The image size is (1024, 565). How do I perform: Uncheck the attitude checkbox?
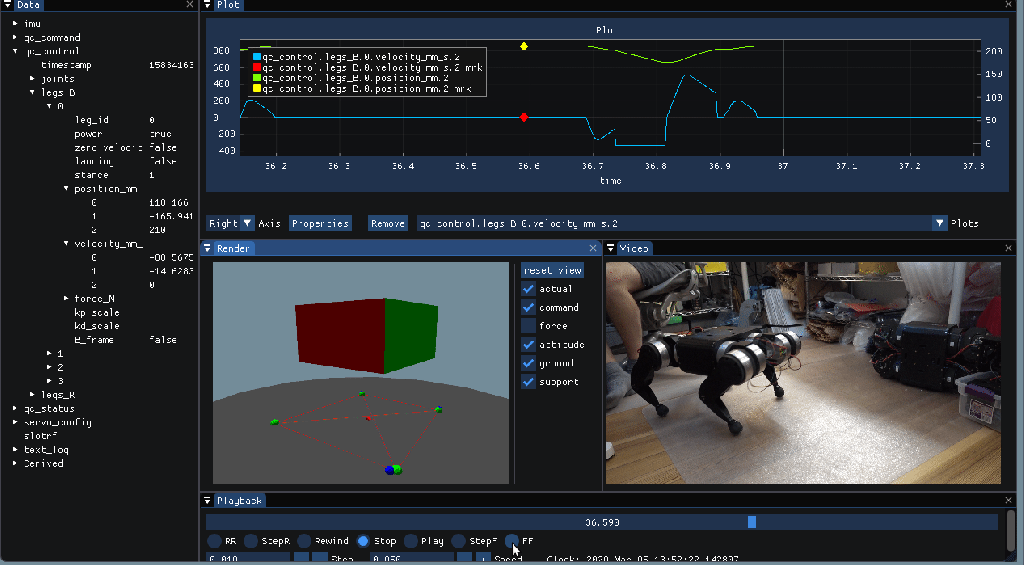coord(529,345)
